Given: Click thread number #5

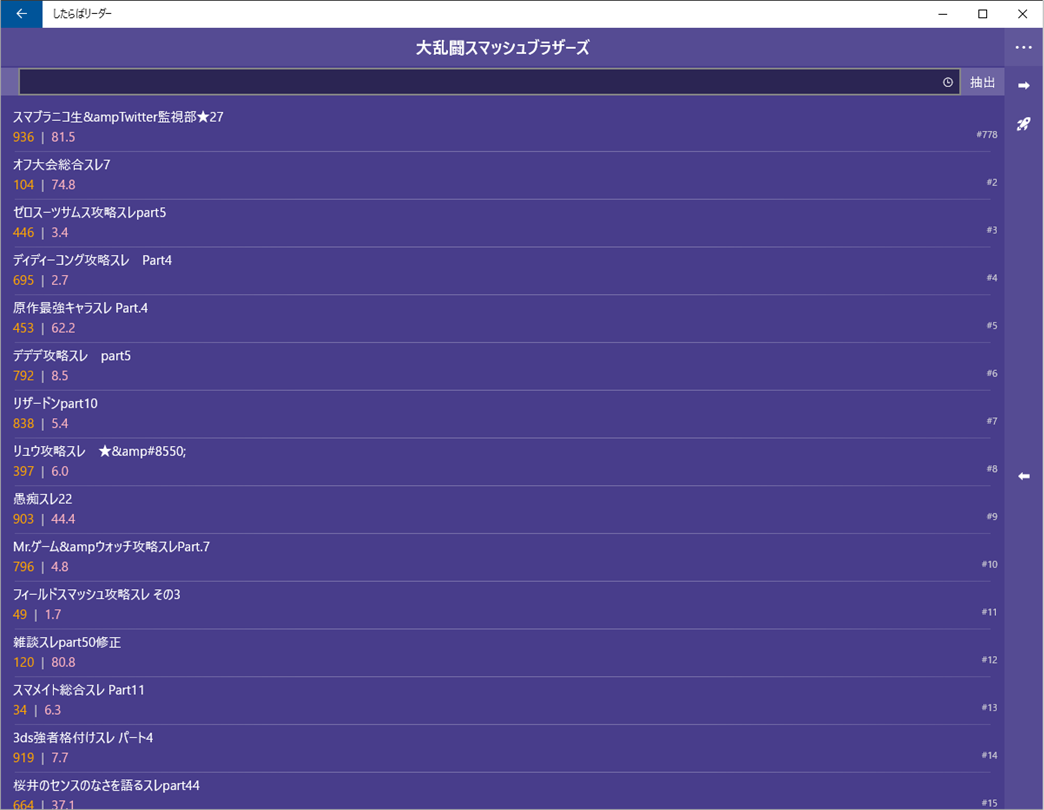Looking at the screenshot, I should pos(992,325).
